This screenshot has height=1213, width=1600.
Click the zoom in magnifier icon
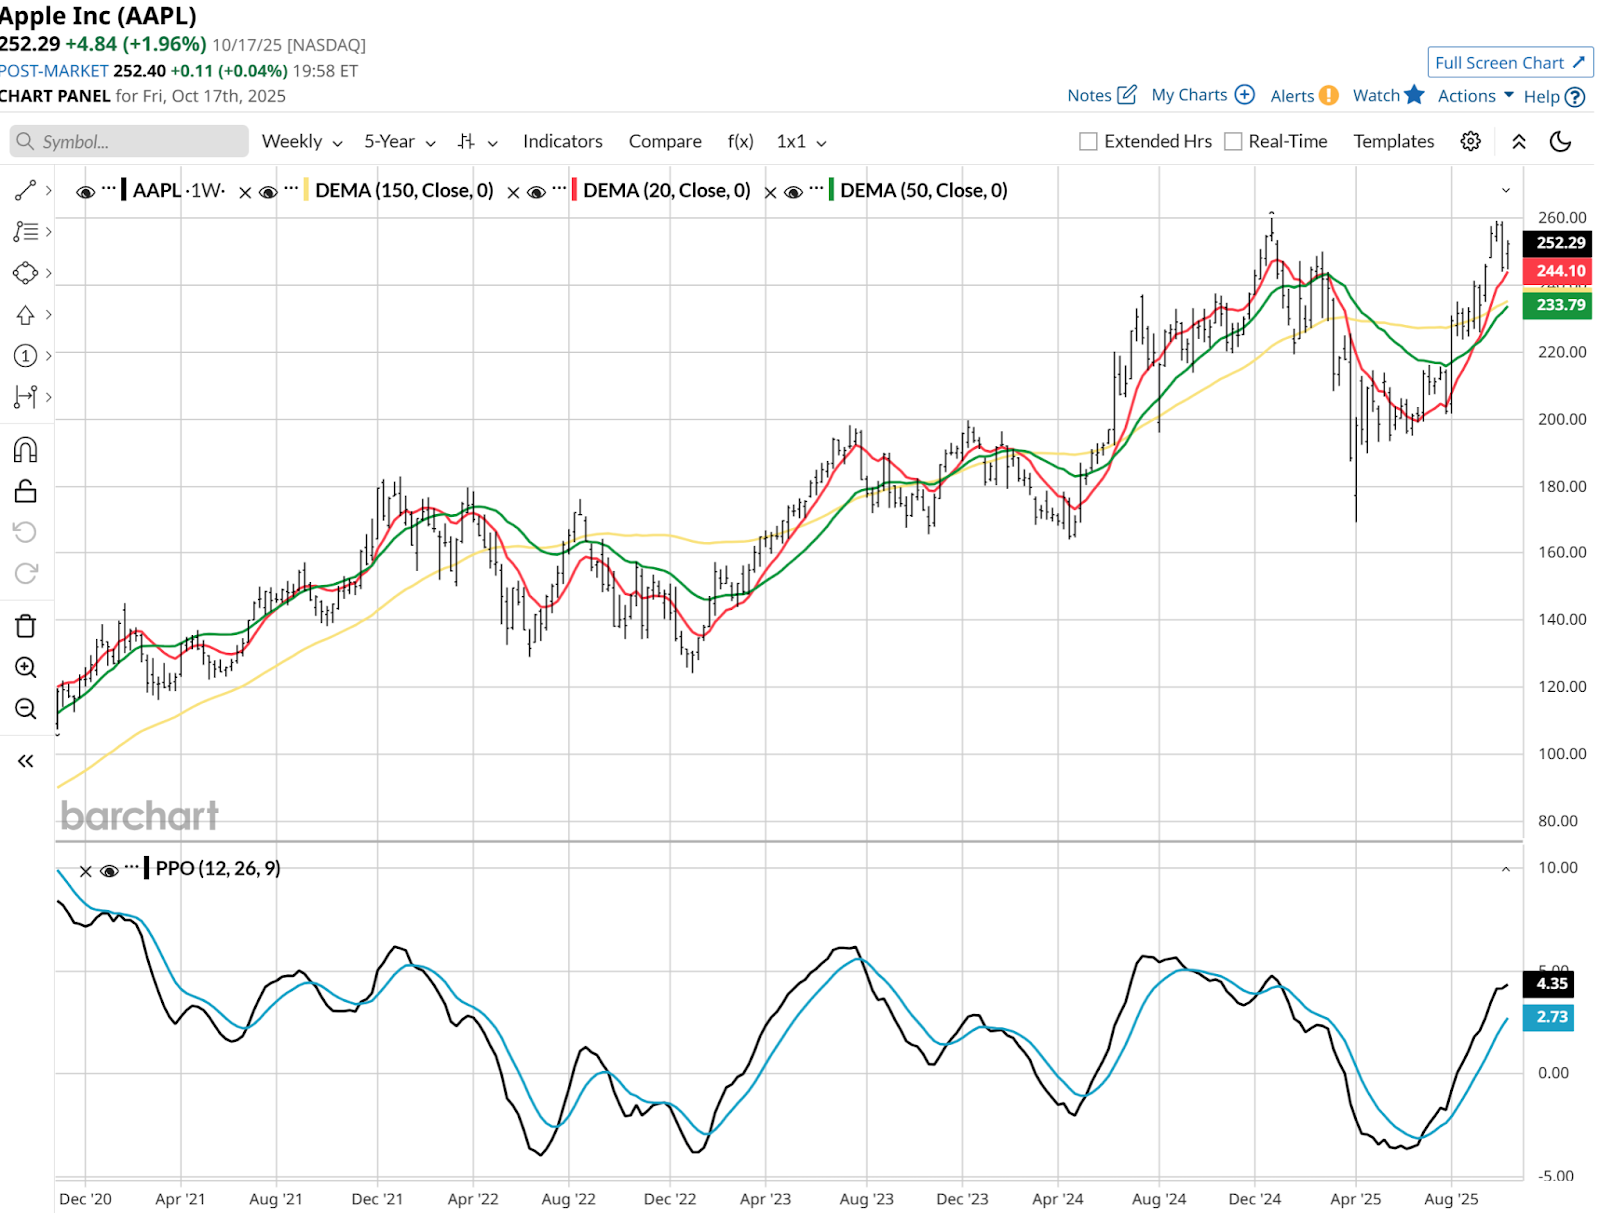click(x=25, y=667)
